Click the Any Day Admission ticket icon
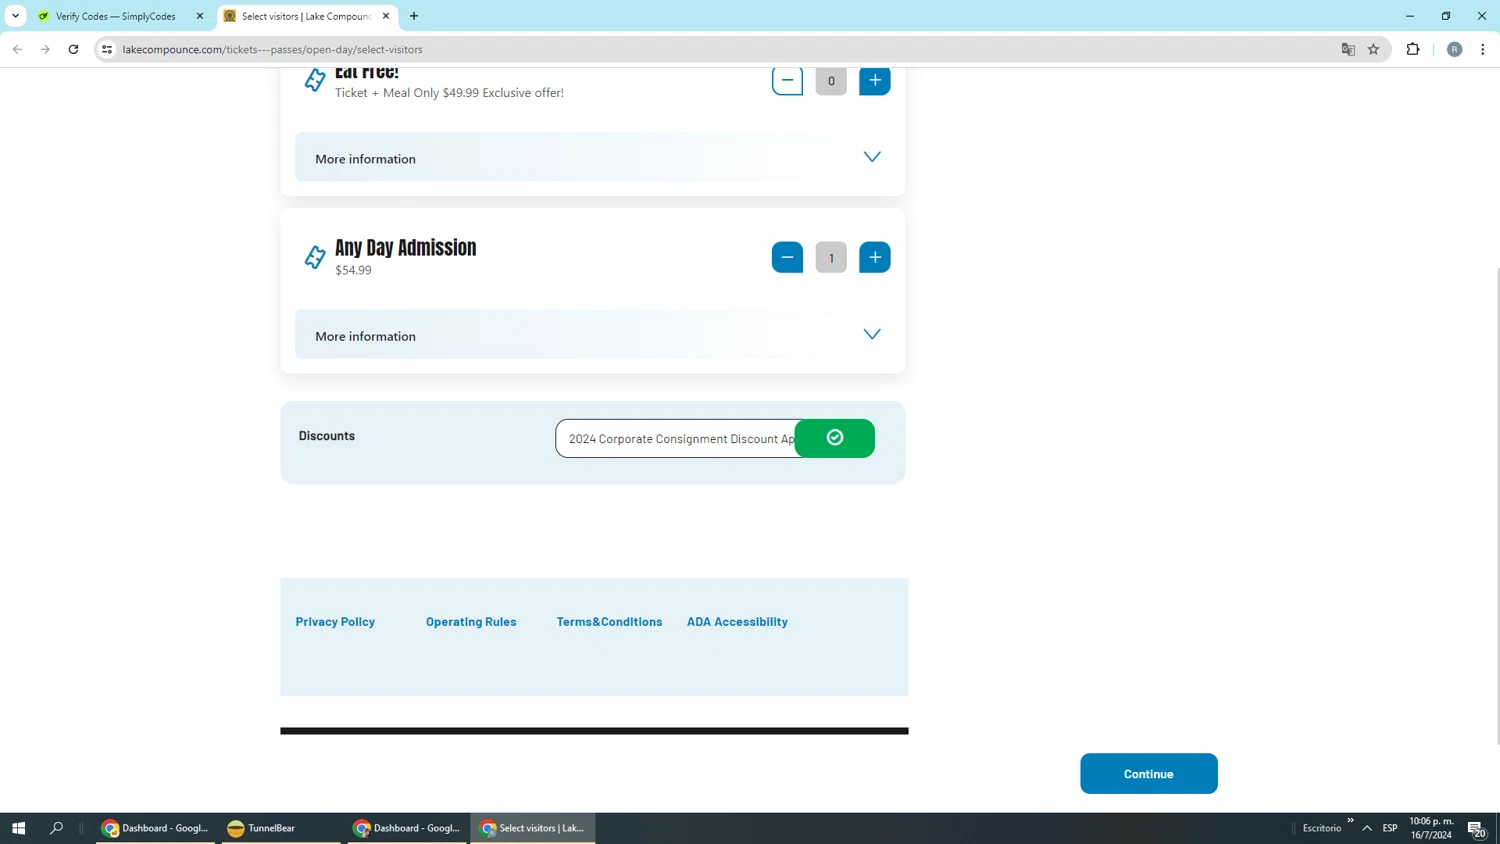This screenshot has width=1500, height=844. tap(315, 257)
